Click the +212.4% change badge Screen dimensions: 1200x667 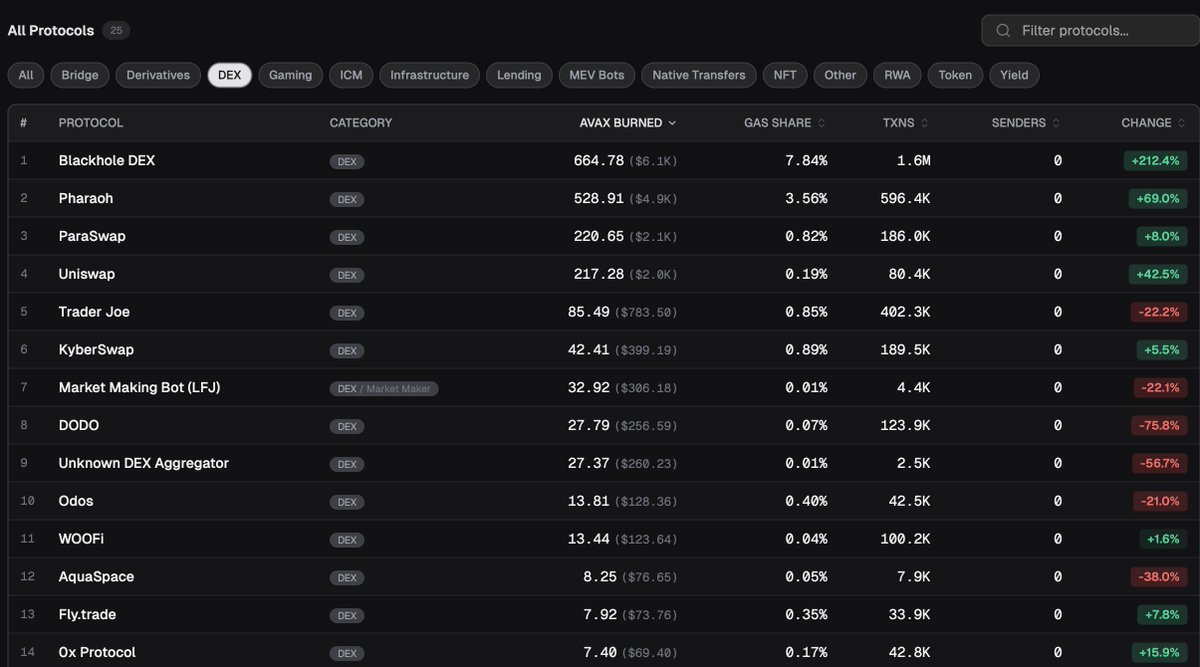point(1155,161)
